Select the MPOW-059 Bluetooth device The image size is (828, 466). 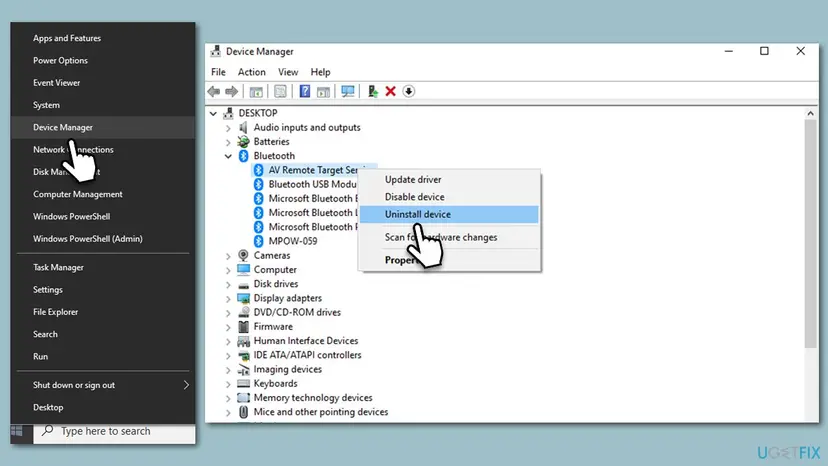pyautogui.click(x=293, y=241)
